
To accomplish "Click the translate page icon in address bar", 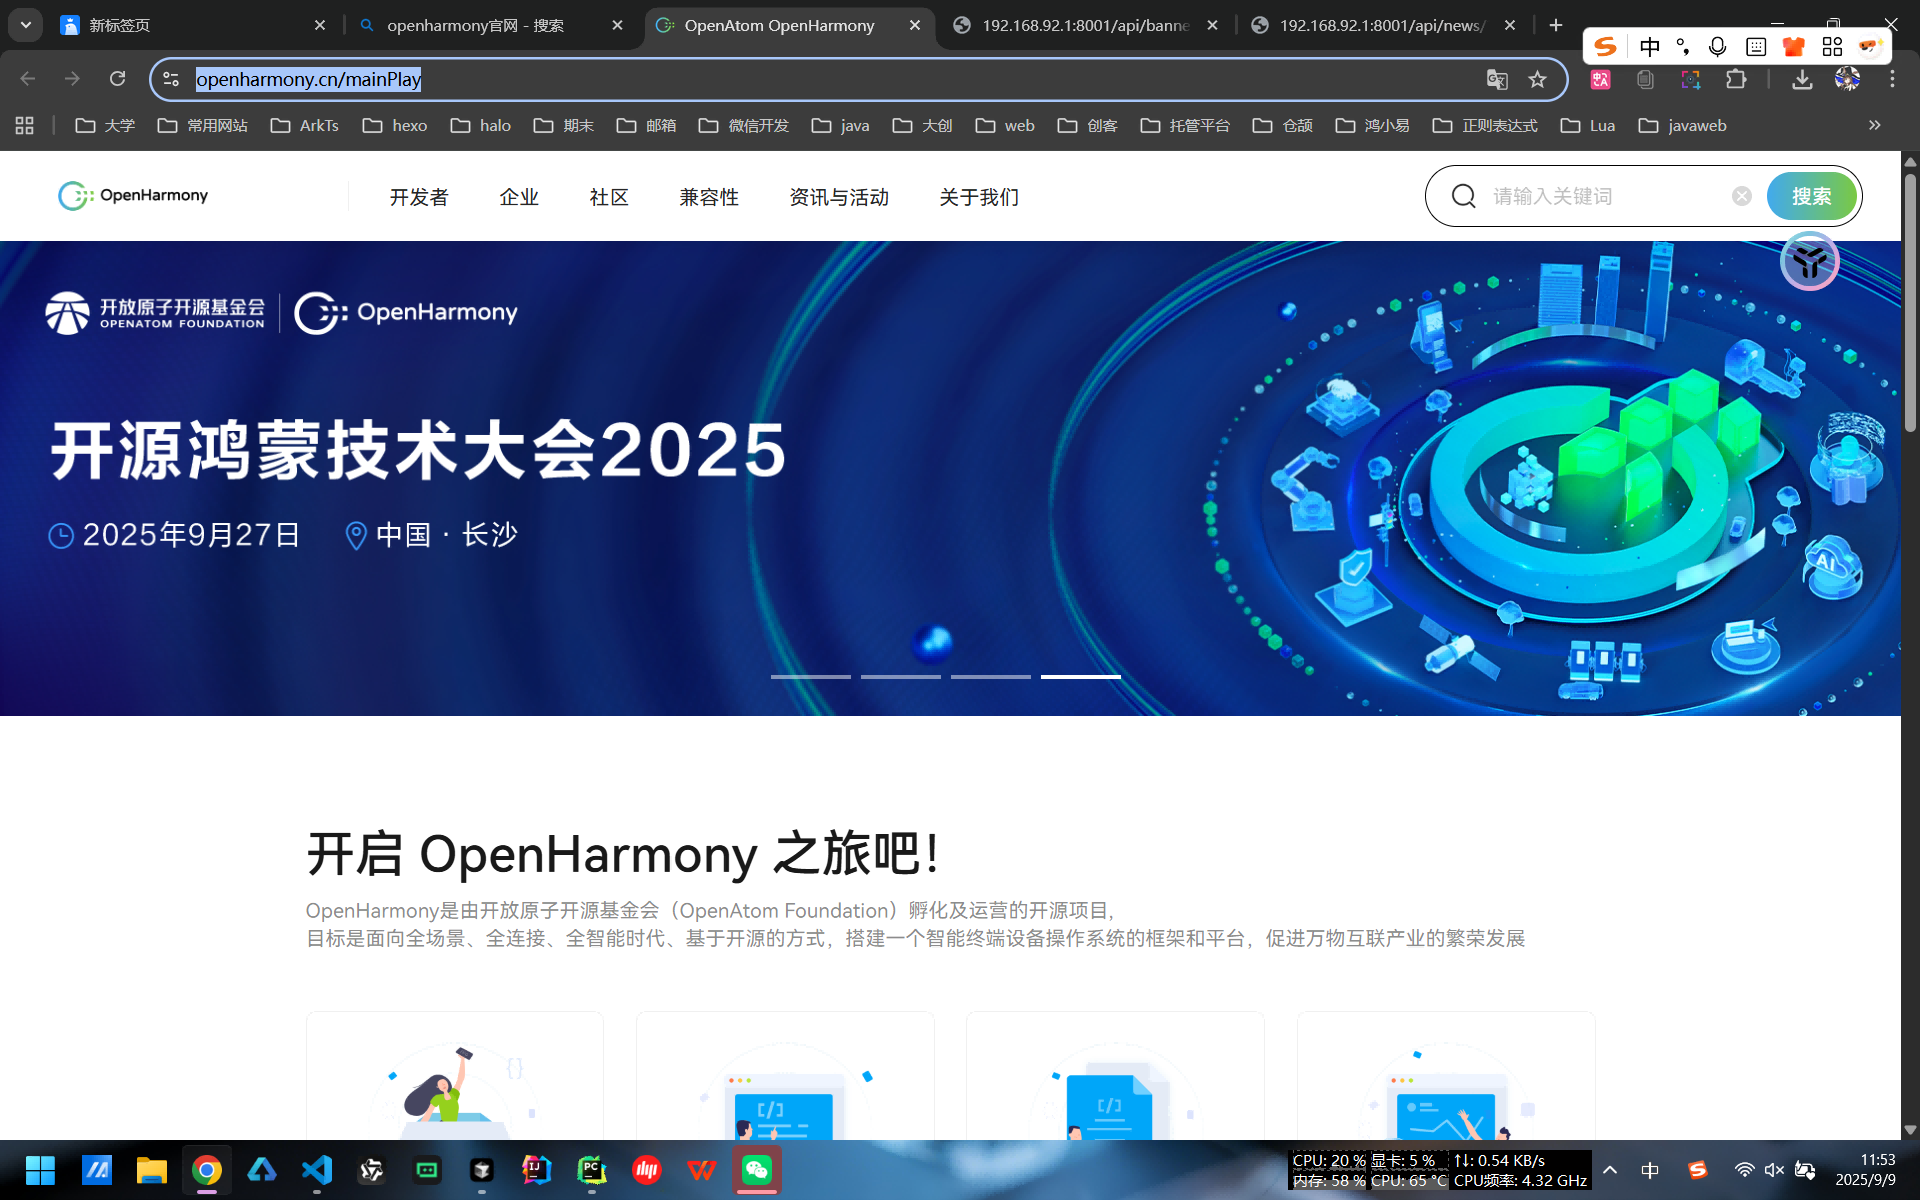I will [x=1496, y=80].
